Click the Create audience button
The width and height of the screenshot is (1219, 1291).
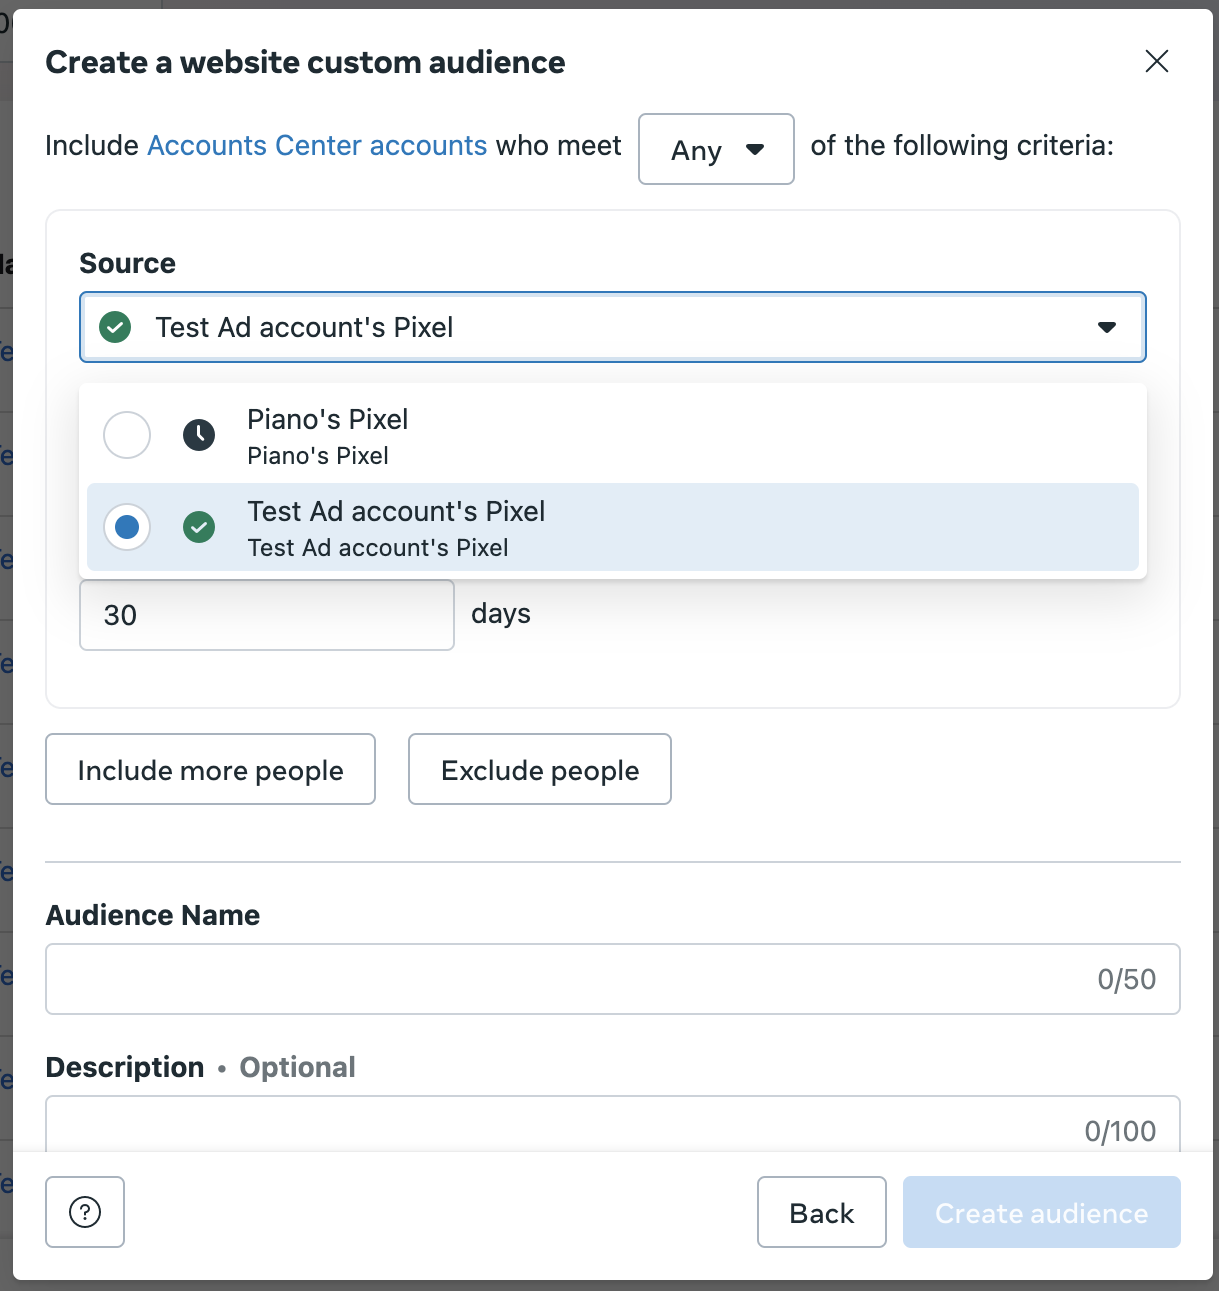[x=1042, y=1212]
